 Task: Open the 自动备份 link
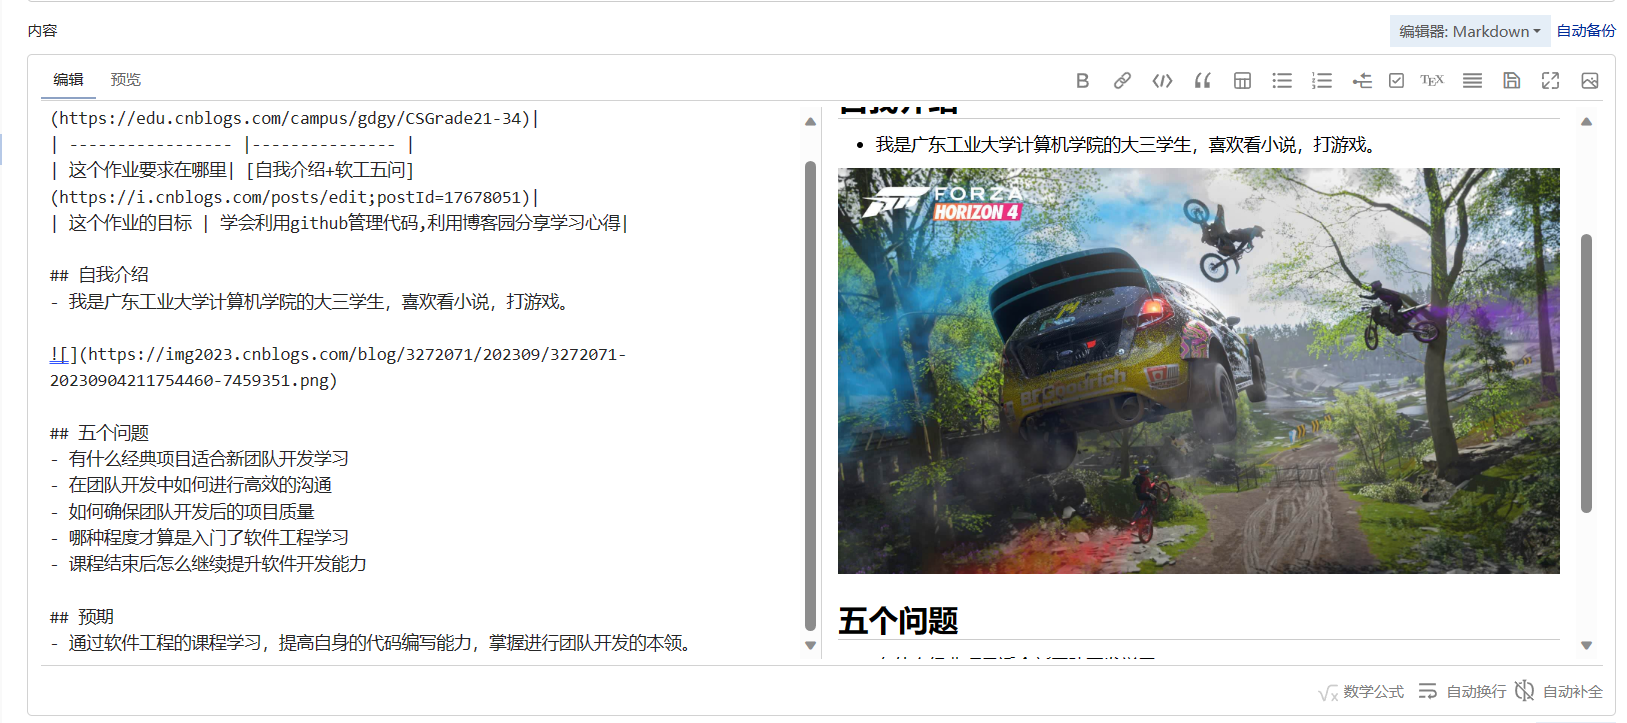point(1586,31)
